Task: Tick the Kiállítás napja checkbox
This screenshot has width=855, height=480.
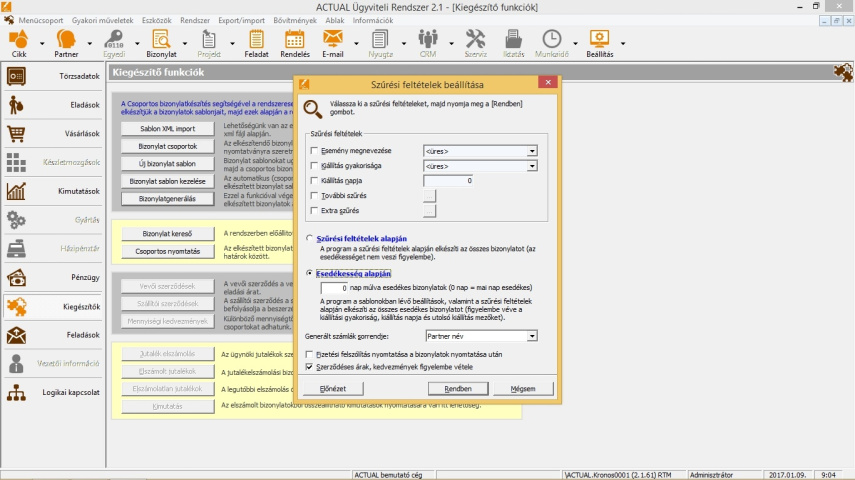Action: pos(314,181)
